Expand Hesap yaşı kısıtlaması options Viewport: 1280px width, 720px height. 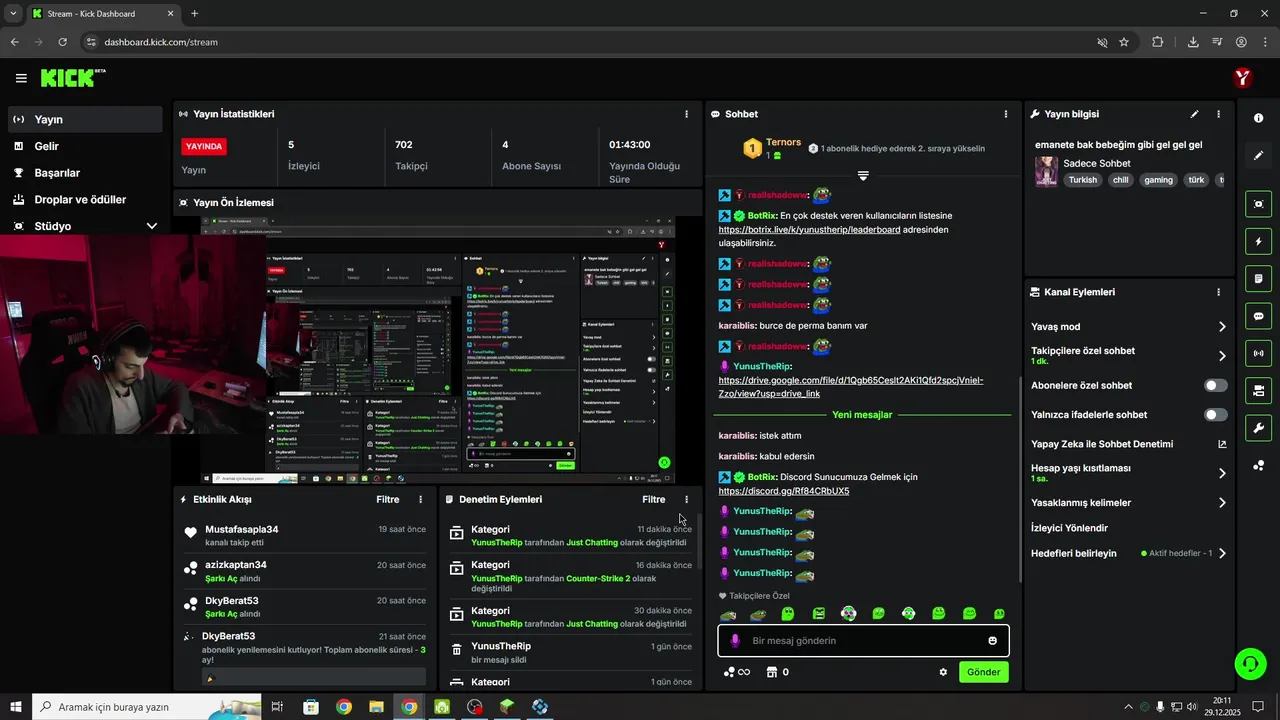tap(1222, 473)
